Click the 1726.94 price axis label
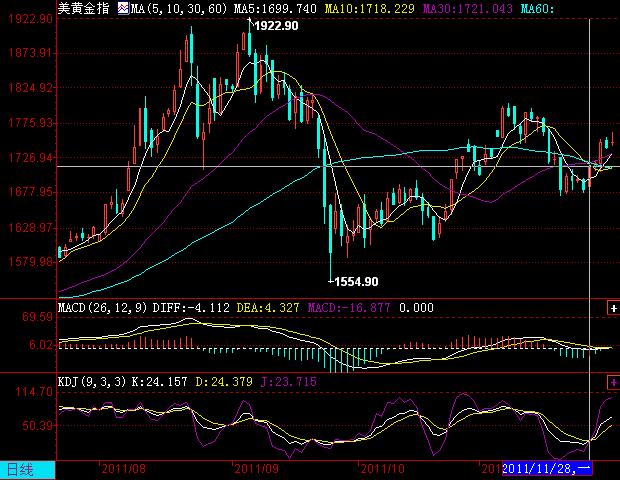 pyautogui.click(x=30, y=158)
